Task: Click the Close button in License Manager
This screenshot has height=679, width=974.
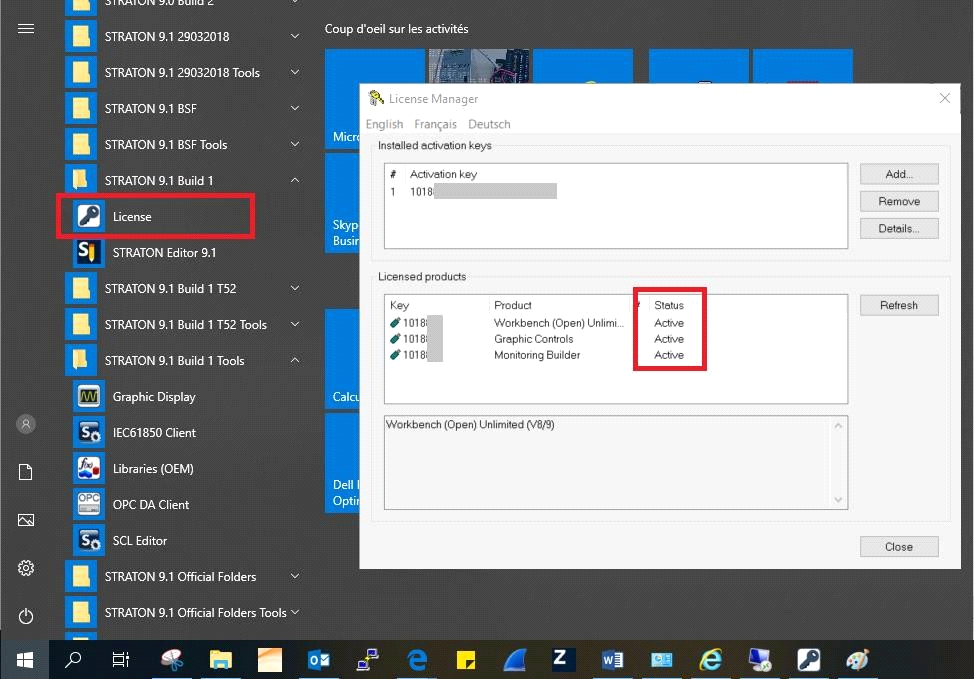Action: click(x=899, y=547)
